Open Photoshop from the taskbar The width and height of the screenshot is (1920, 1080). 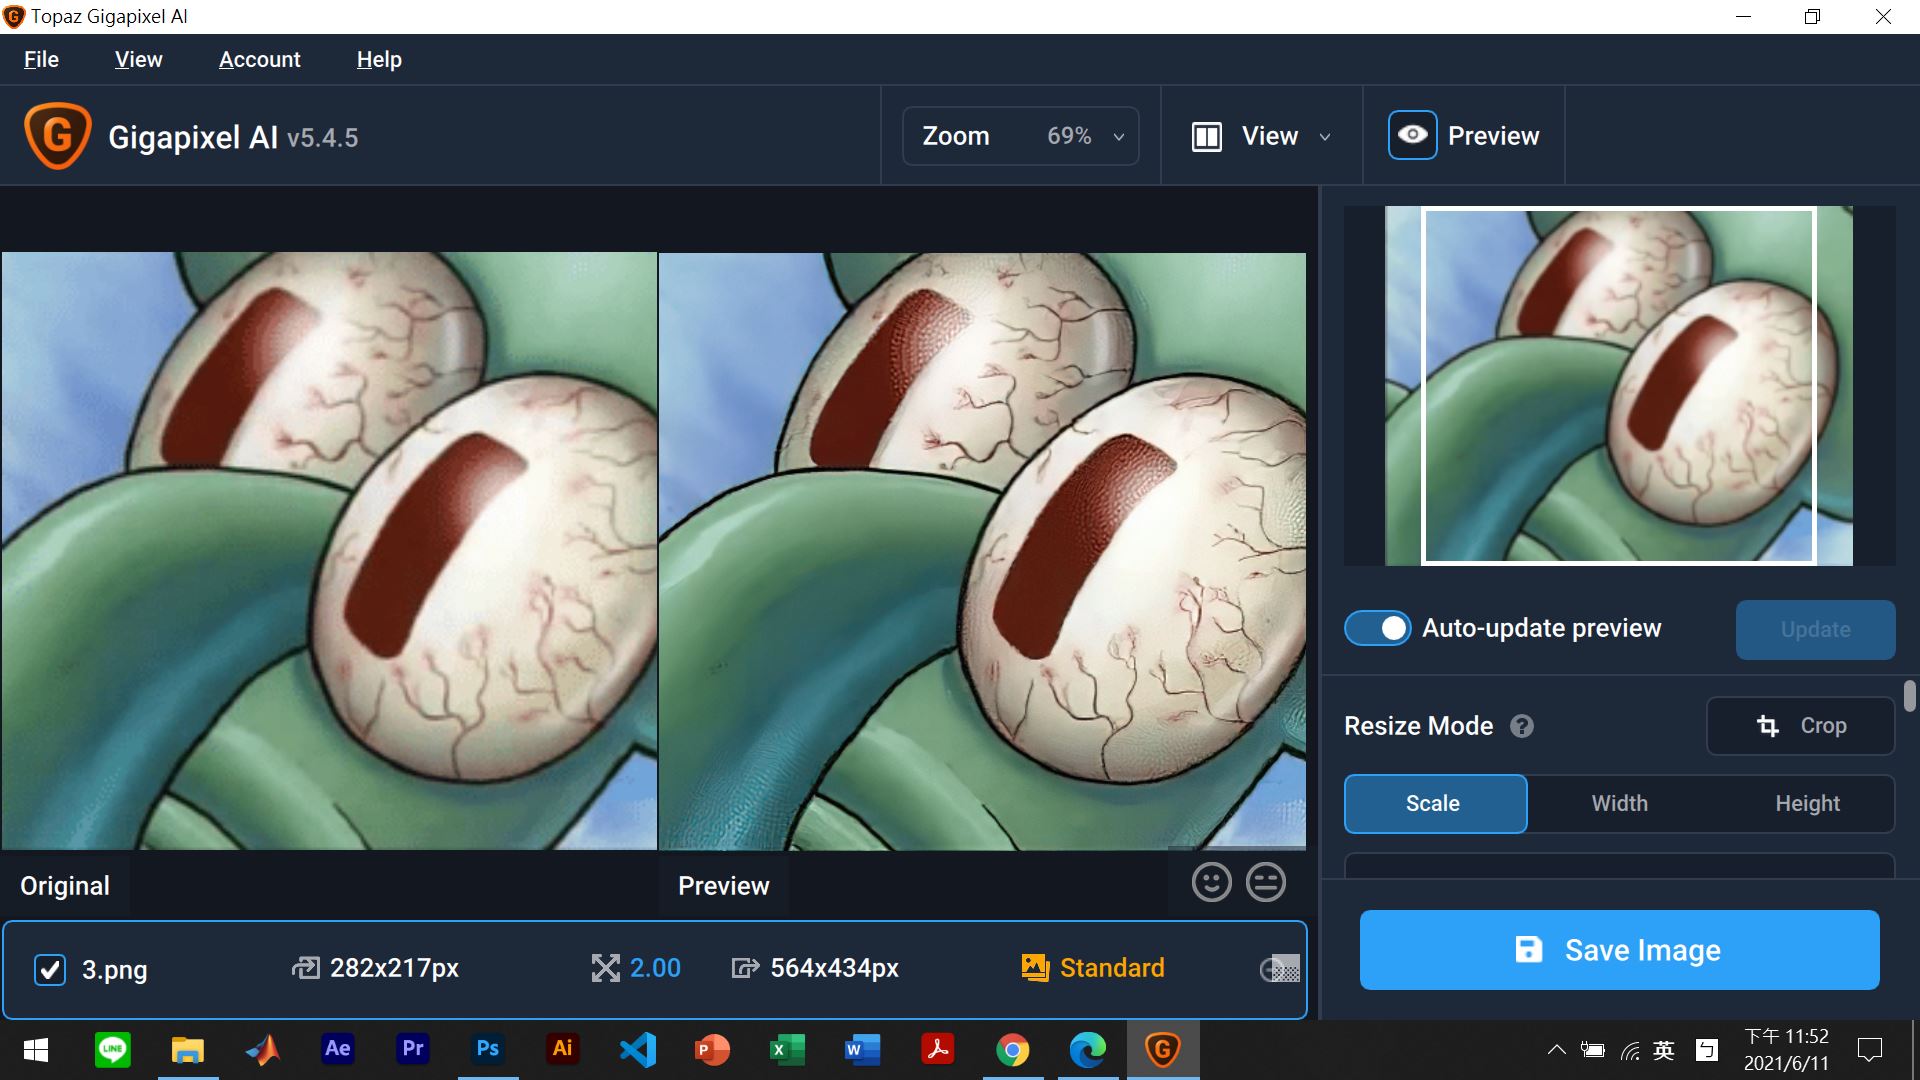(x=487, y=1049)
